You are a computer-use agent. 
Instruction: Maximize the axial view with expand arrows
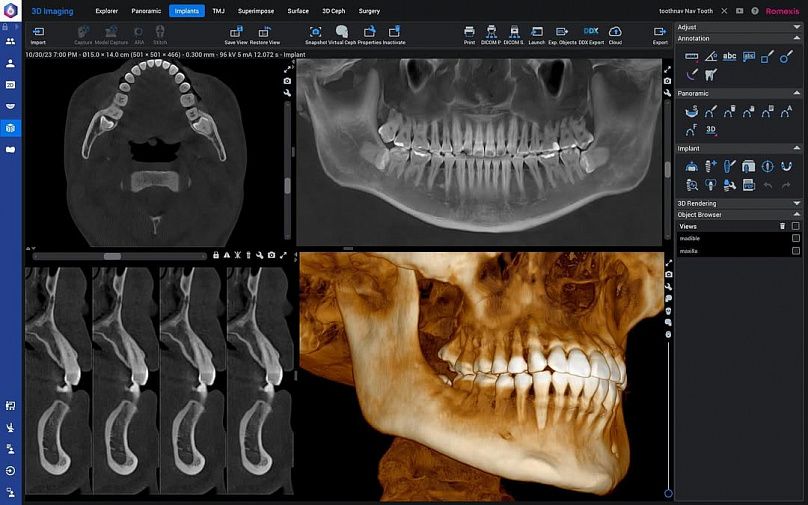point(288,69)
